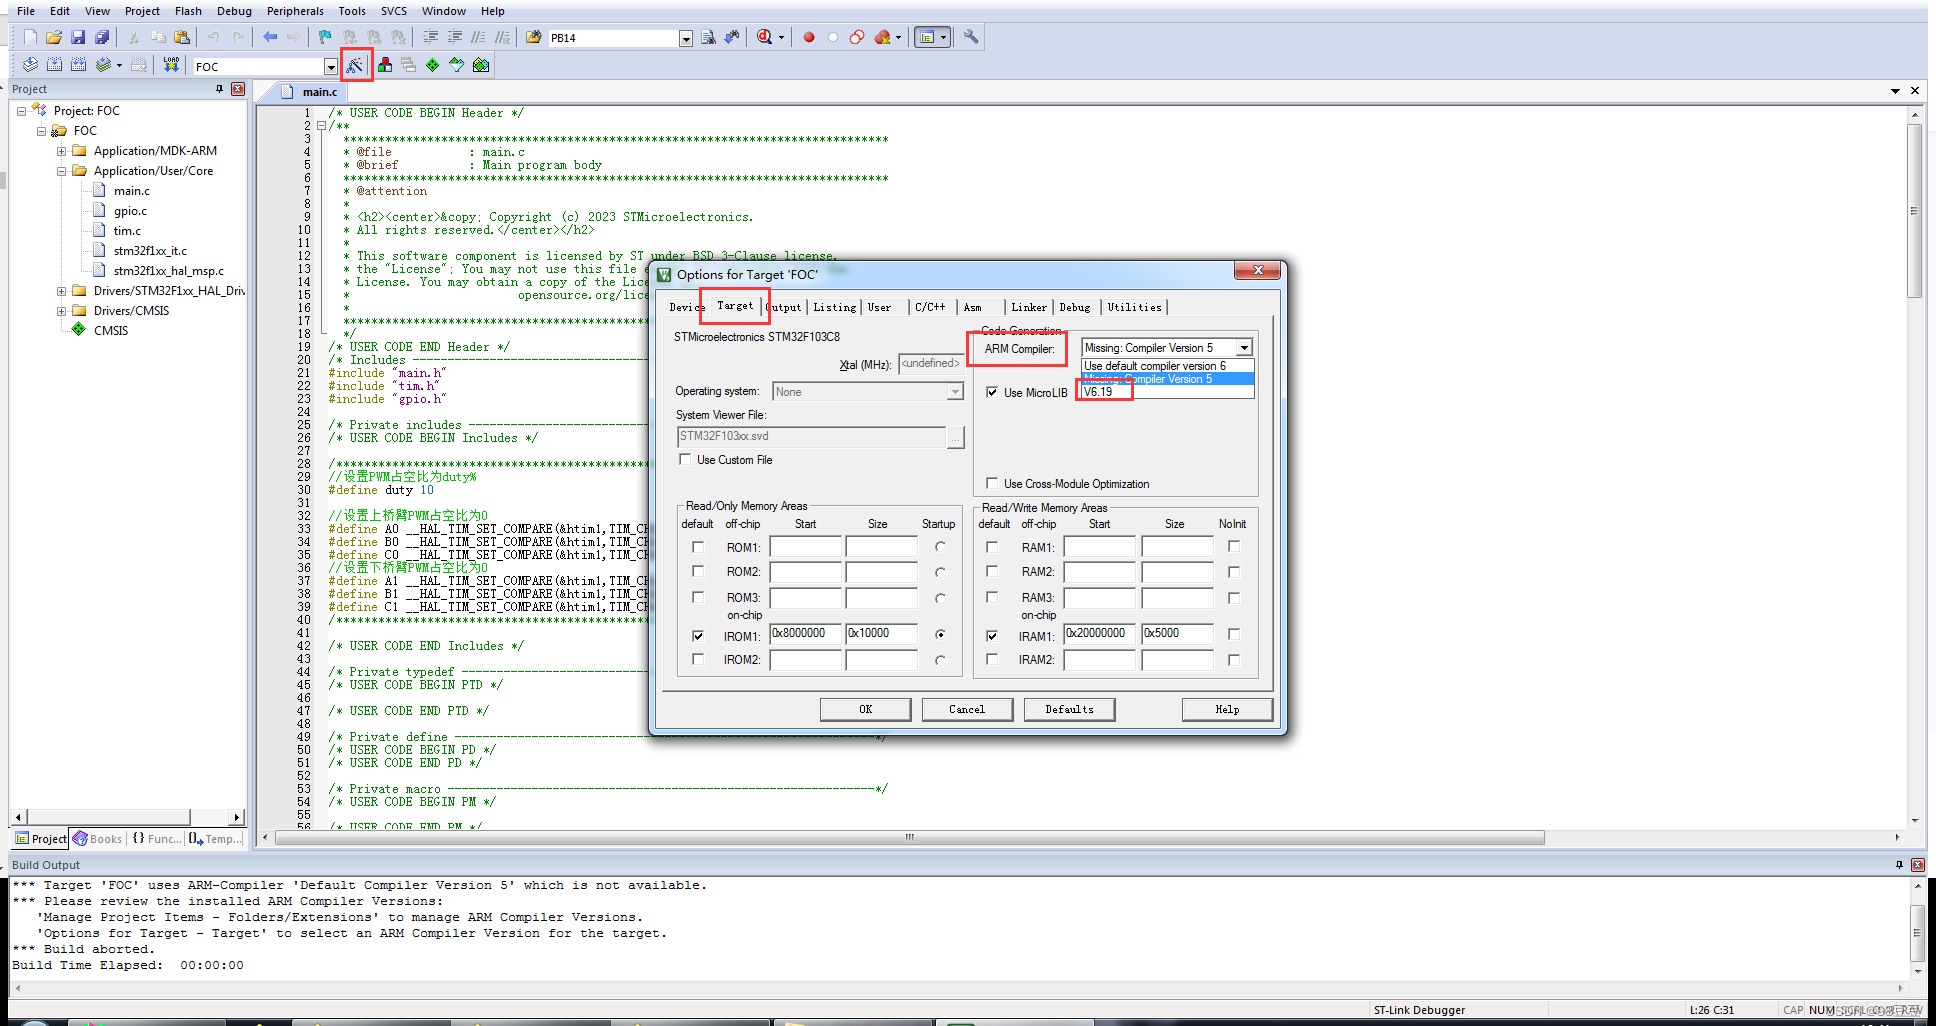This screenshot has width=1936, height=1026.
Task: Enable Use Cross-Module Optimization
Action: 992,483
